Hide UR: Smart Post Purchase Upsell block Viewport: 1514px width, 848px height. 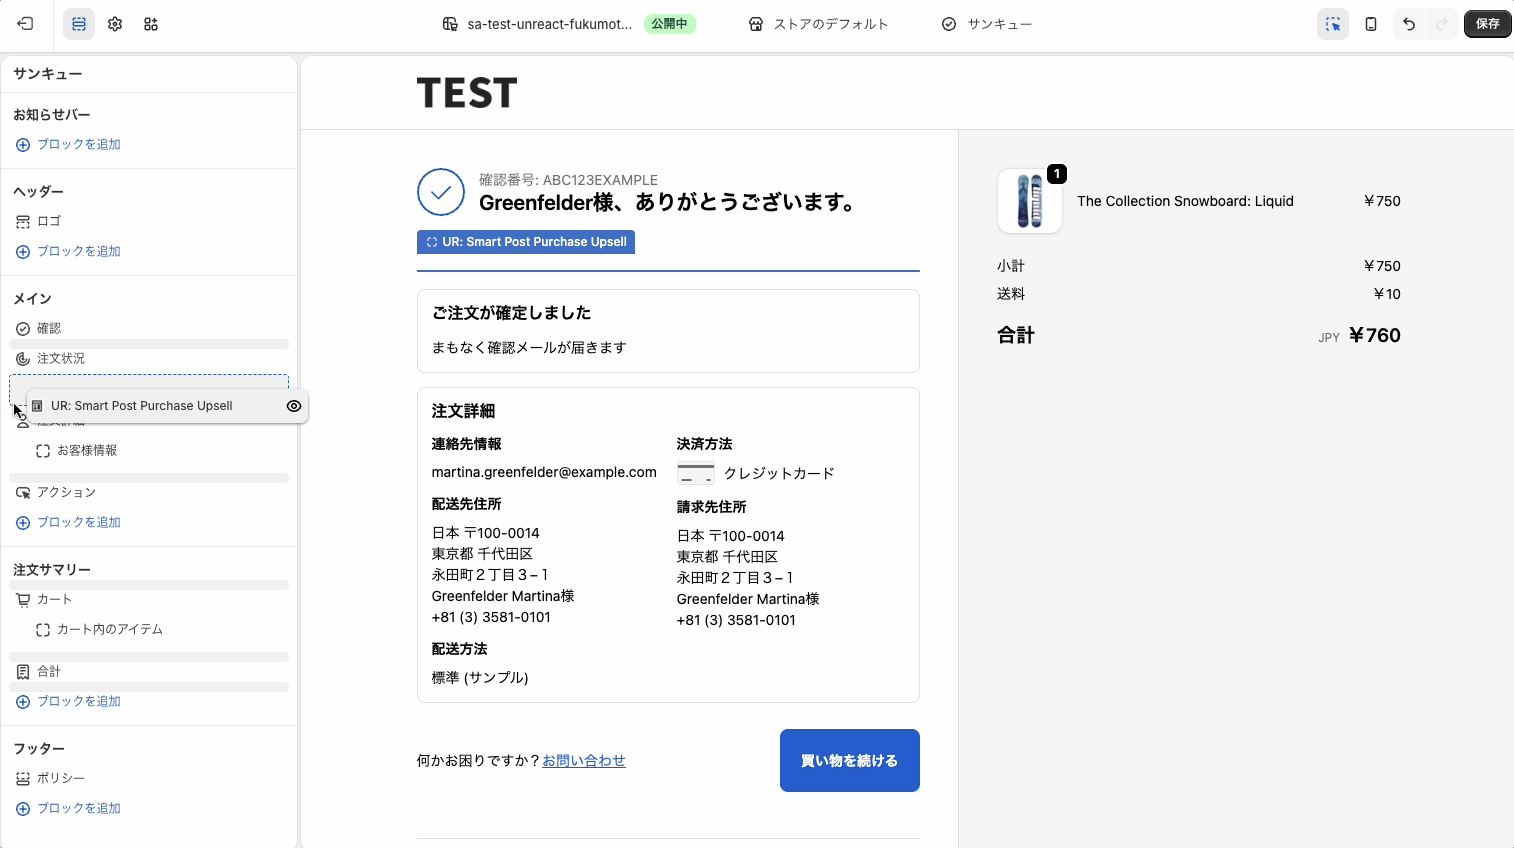(294, 406)
